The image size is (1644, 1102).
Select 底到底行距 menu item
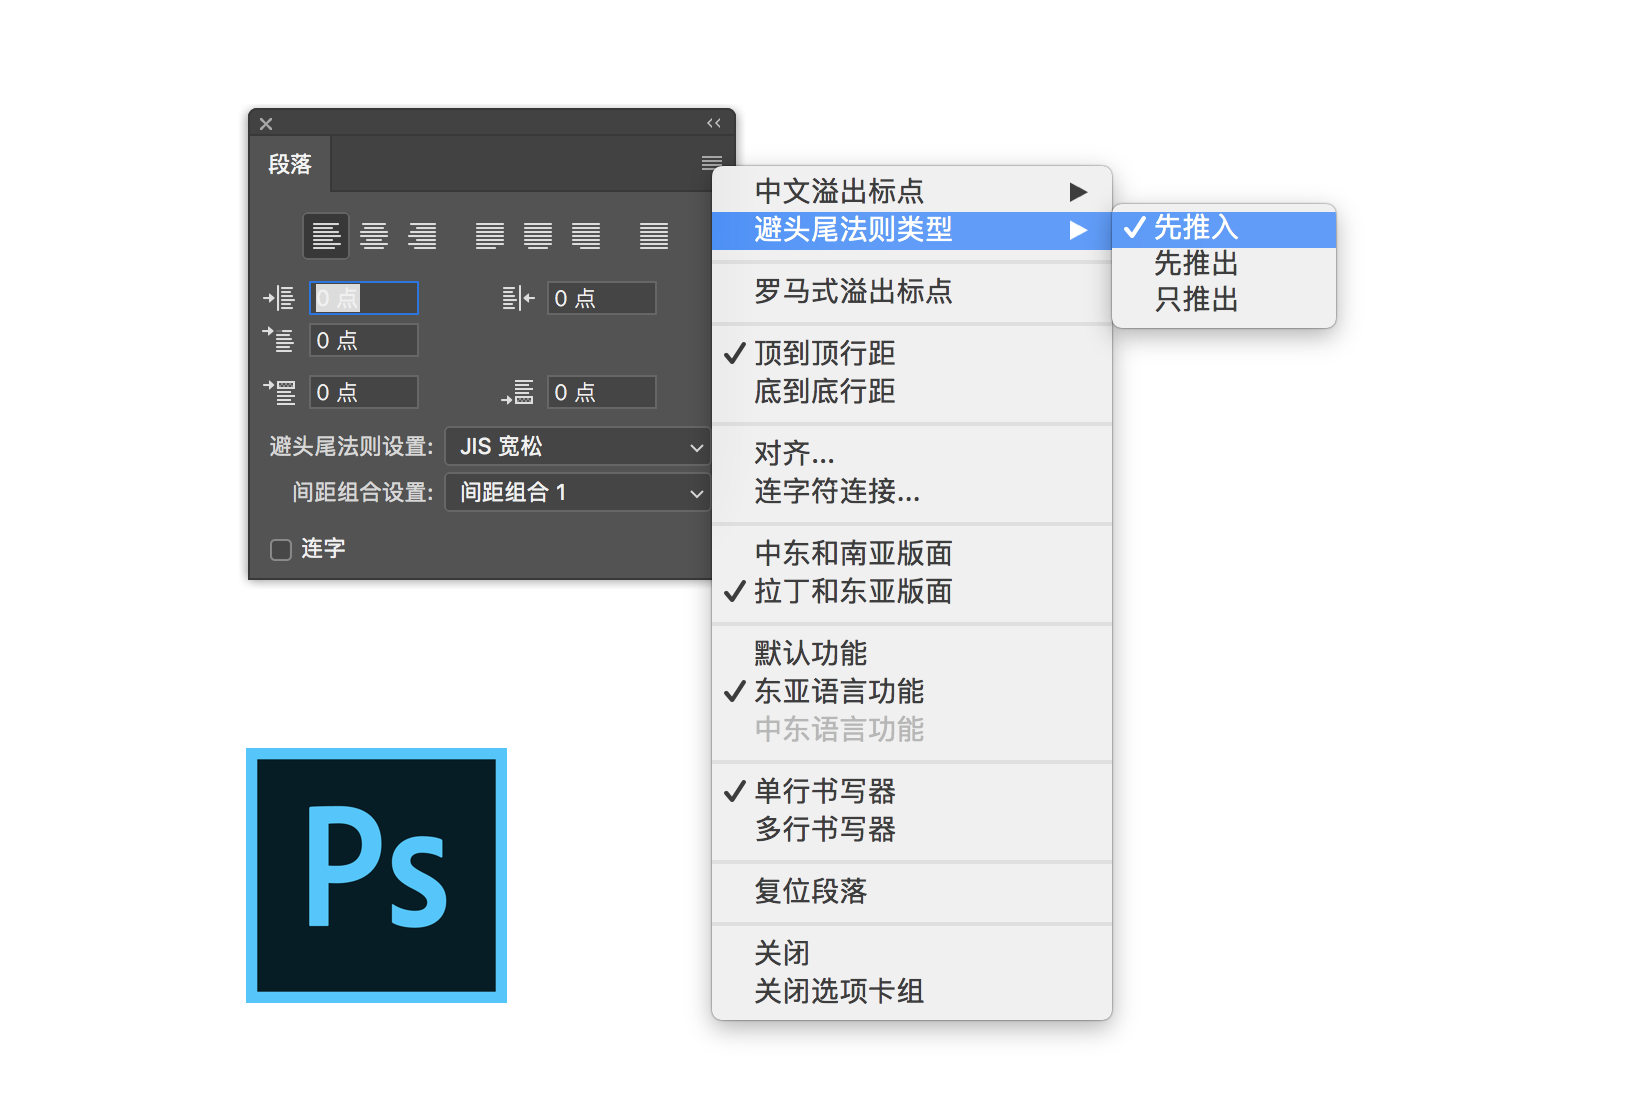coord(912,392)
